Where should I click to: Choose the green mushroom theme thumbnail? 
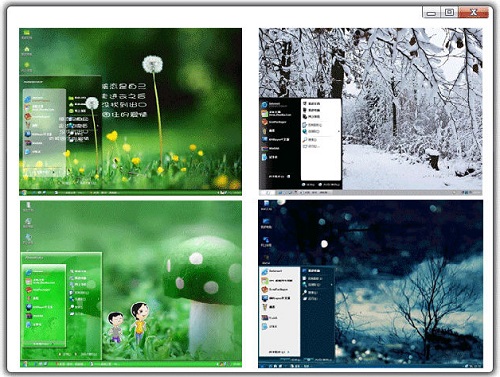point(130,284)
